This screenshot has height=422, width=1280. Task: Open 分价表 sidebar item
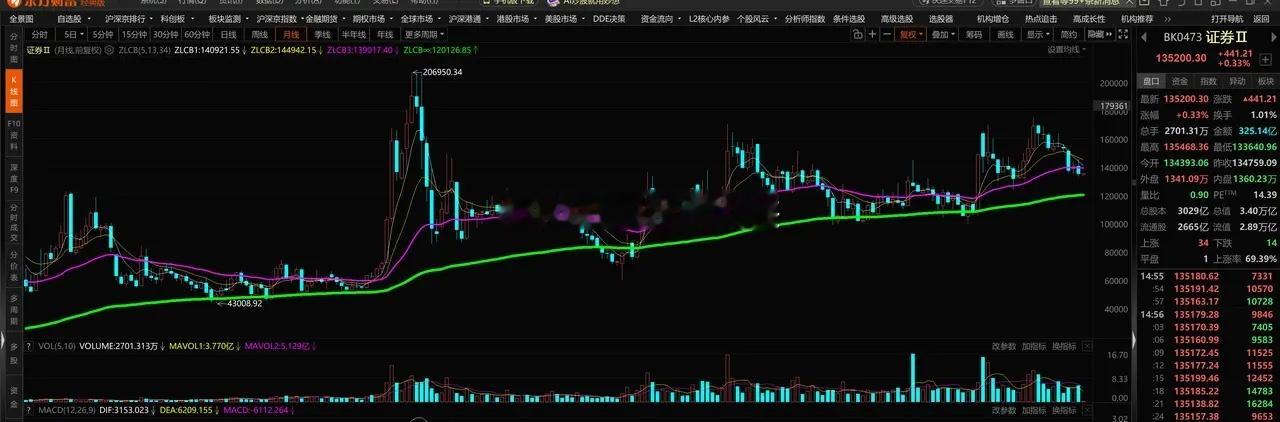point(14,268)
